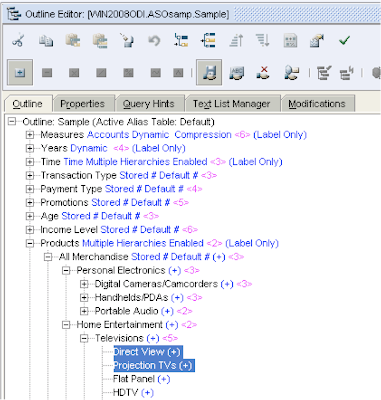The width and height of the screenshot is (381, 400).
Task: Select the Portable Audio member label
Action: coord(126,311)
